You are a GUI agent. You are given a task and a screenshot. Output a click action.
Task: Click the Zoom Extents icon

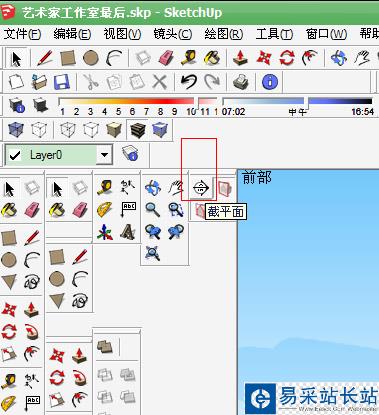[153, 253]
